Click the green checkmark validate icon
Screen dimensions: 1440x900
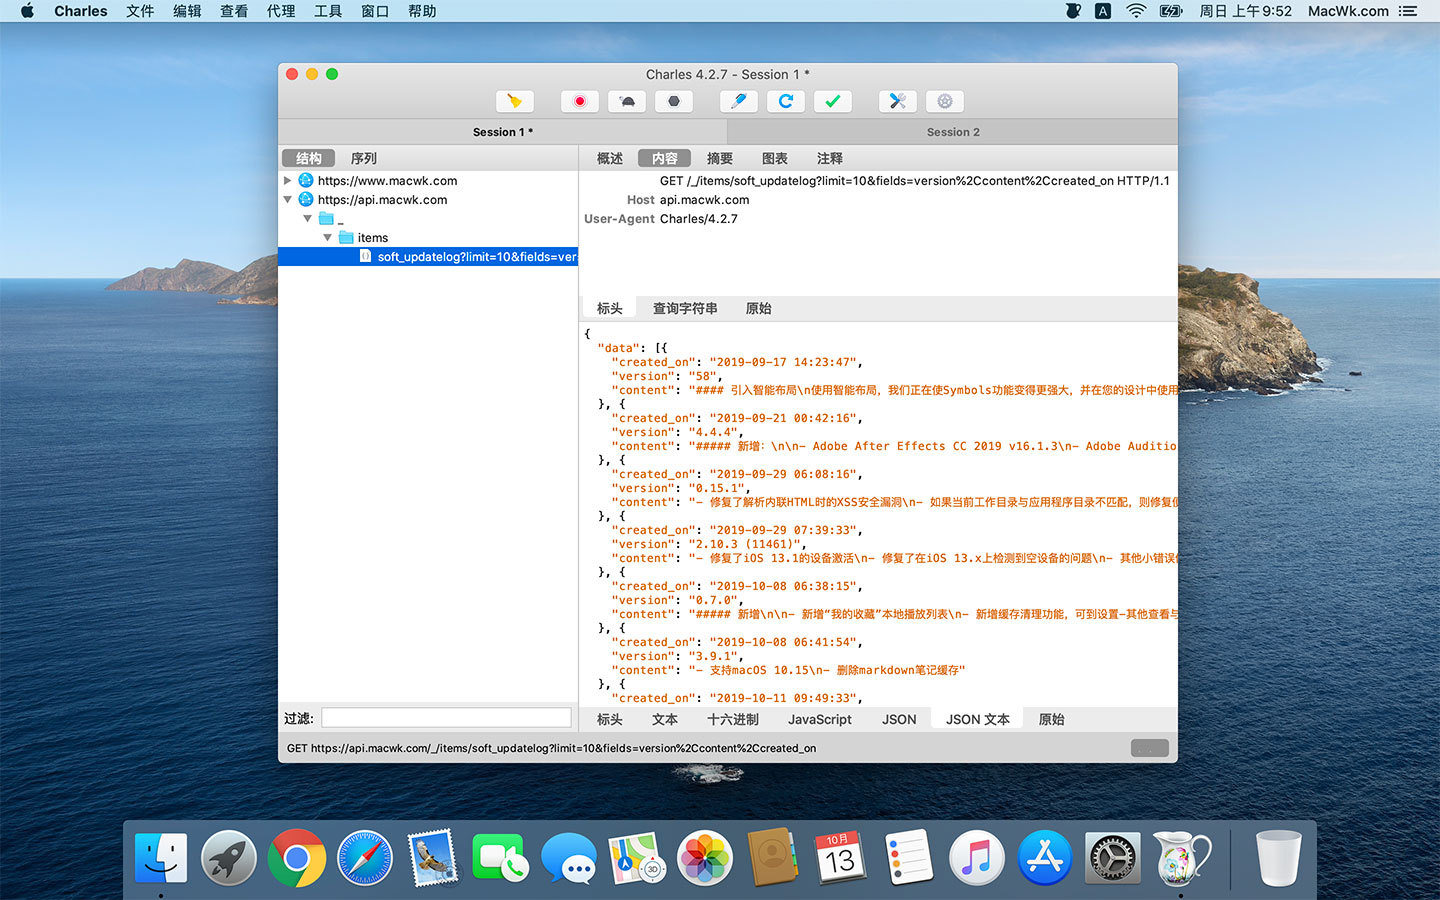pyautogui.click(x=833, y=101)
